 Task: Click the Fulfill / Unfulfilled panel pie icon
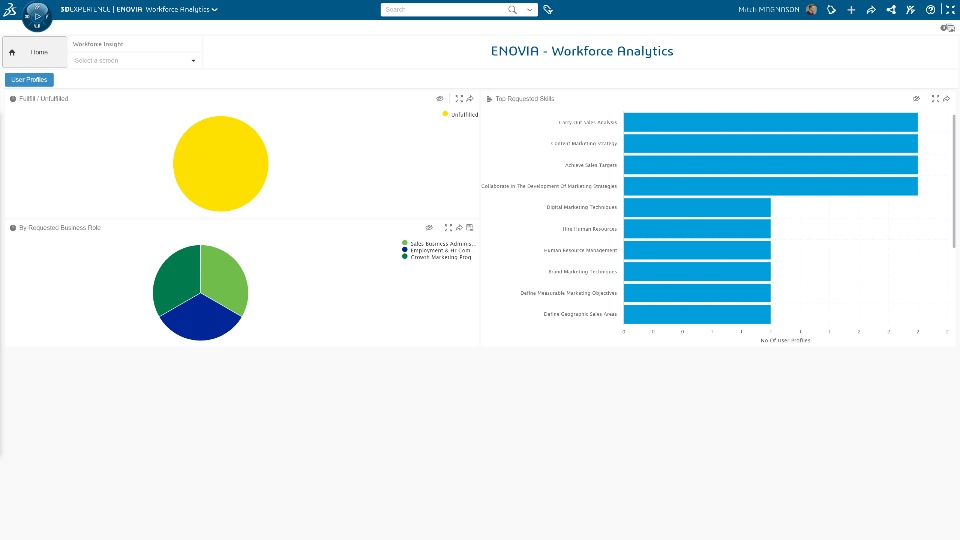[x=13, y=99]
